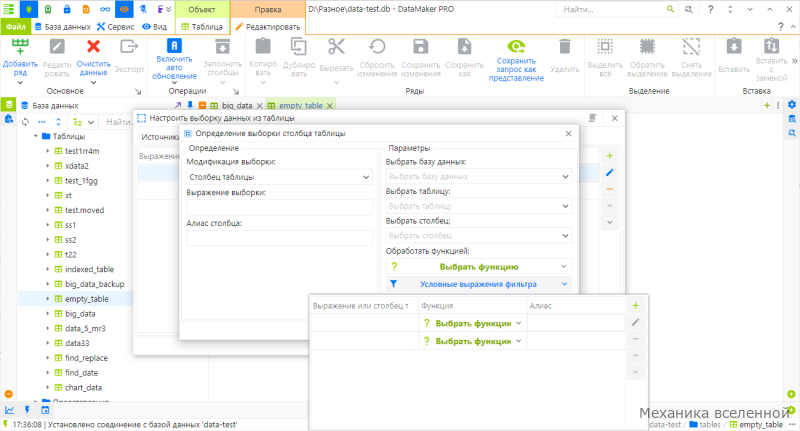Click green plus in function list panel

pos(635,306)
